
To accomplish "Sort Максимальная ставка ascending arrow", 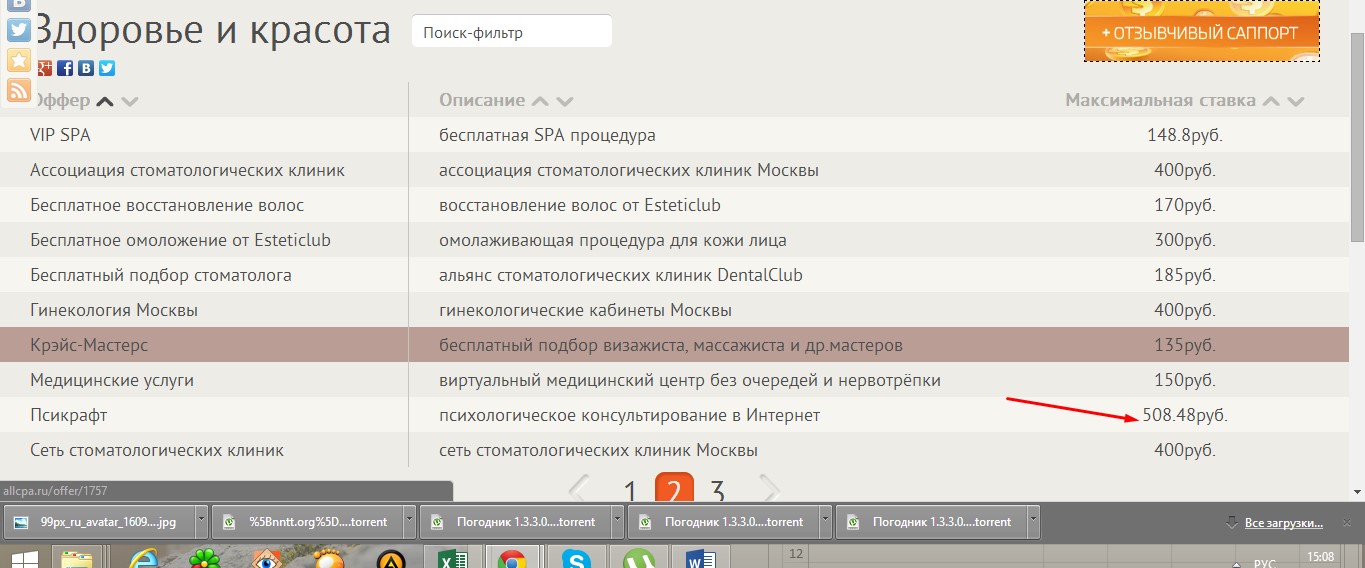I will (1272, 101).
